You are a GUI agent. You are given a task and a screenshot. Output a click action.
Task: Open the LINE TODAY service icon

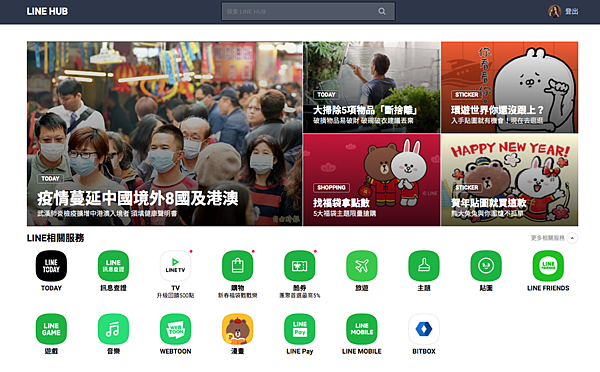click(51, 266)
